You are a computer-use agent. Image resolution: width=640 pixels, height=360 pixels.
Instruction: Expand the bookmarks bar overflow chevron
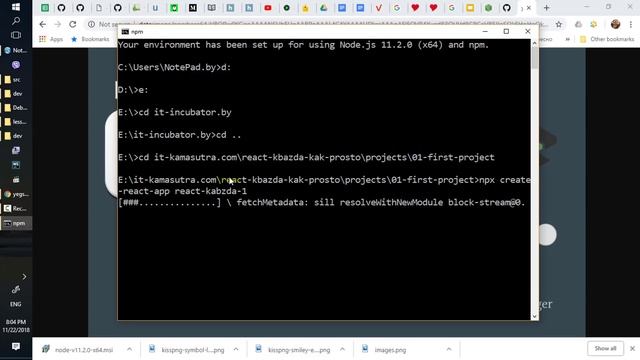(567, 39)
